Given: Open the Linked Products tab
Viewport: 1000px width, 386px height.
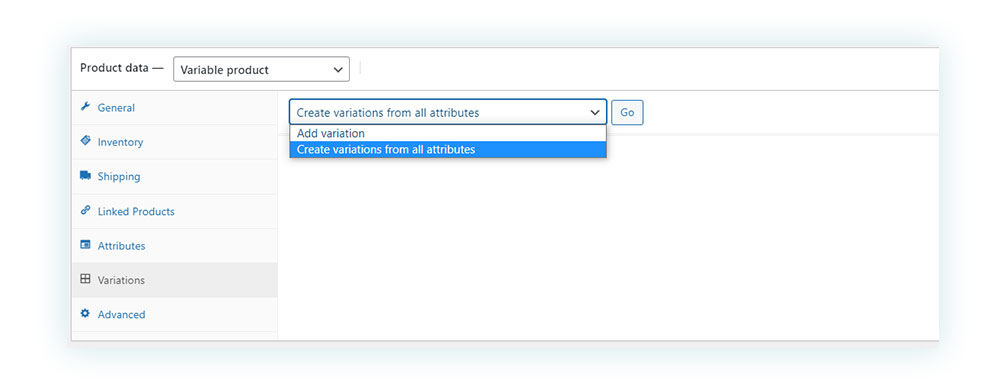Looking at the screenshot, I should pos(175,211).
